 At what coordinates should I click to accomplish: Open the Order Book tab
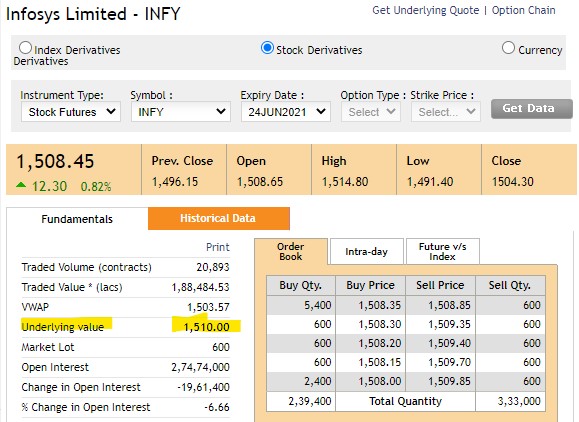[291, 251]
